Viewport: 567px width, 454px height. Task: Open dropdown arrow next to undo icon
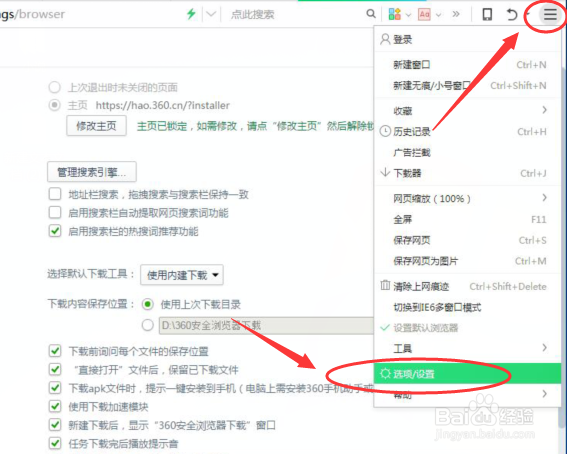coord(528,14)
